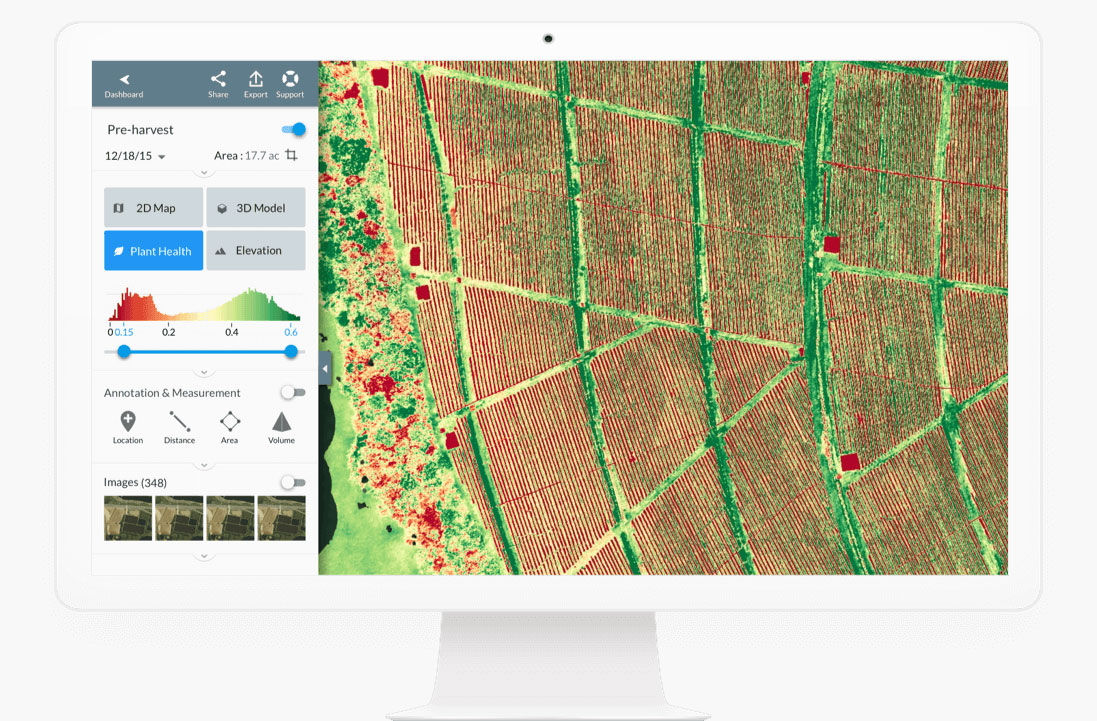Switch to the Elevation view
Image resolution: width=1097 pixels, height=721 pixels.
click(x=255, y=250)
